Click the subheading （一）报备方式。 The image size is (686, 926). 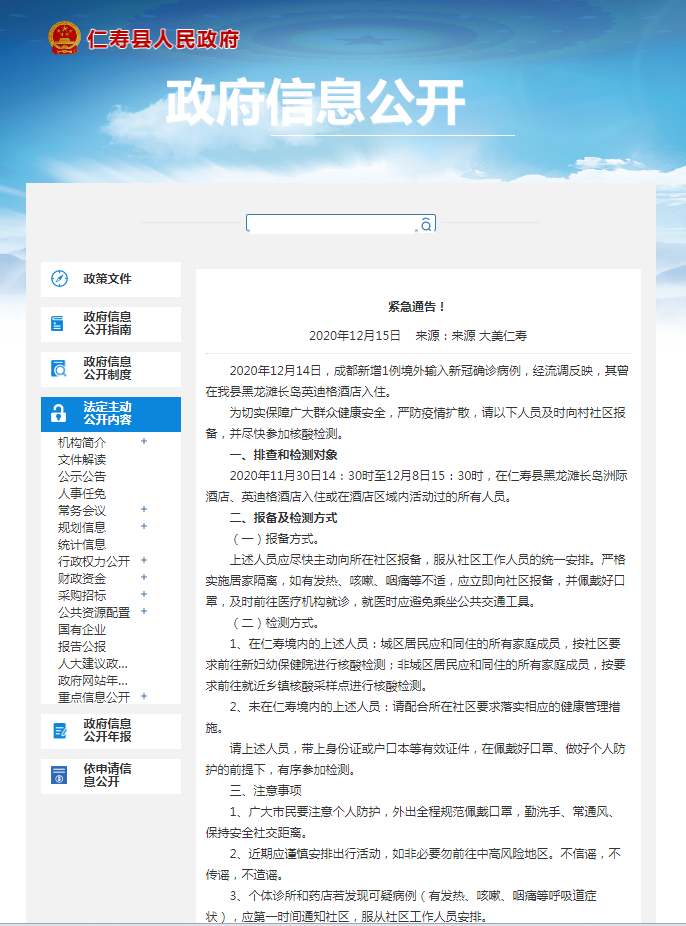coord(276,539)
